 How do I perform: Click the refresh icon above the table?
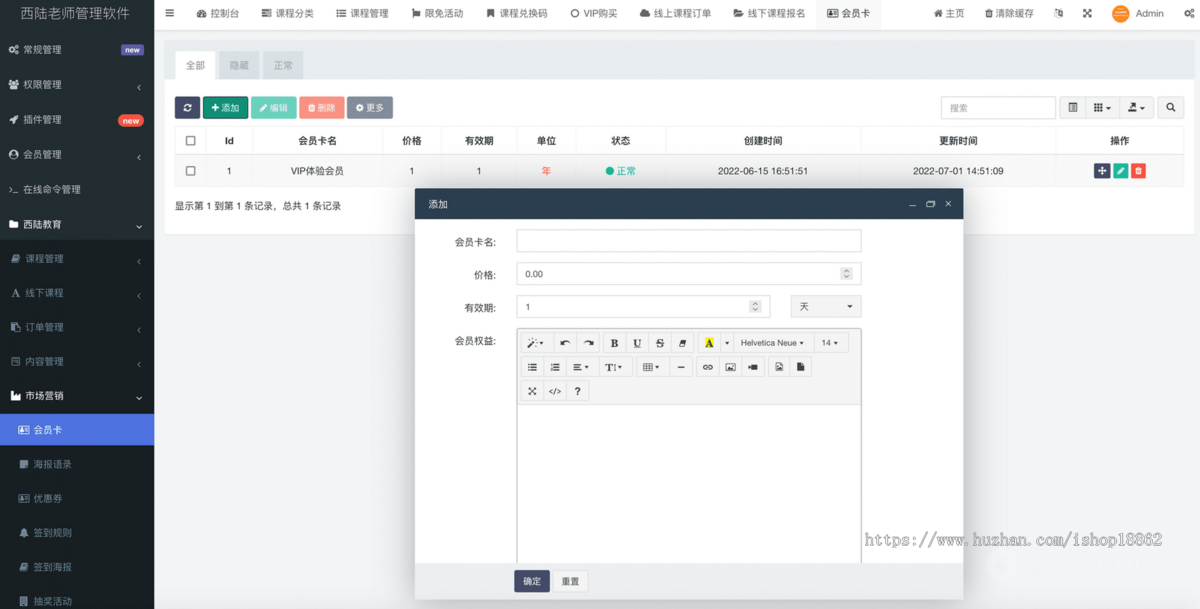187,107
